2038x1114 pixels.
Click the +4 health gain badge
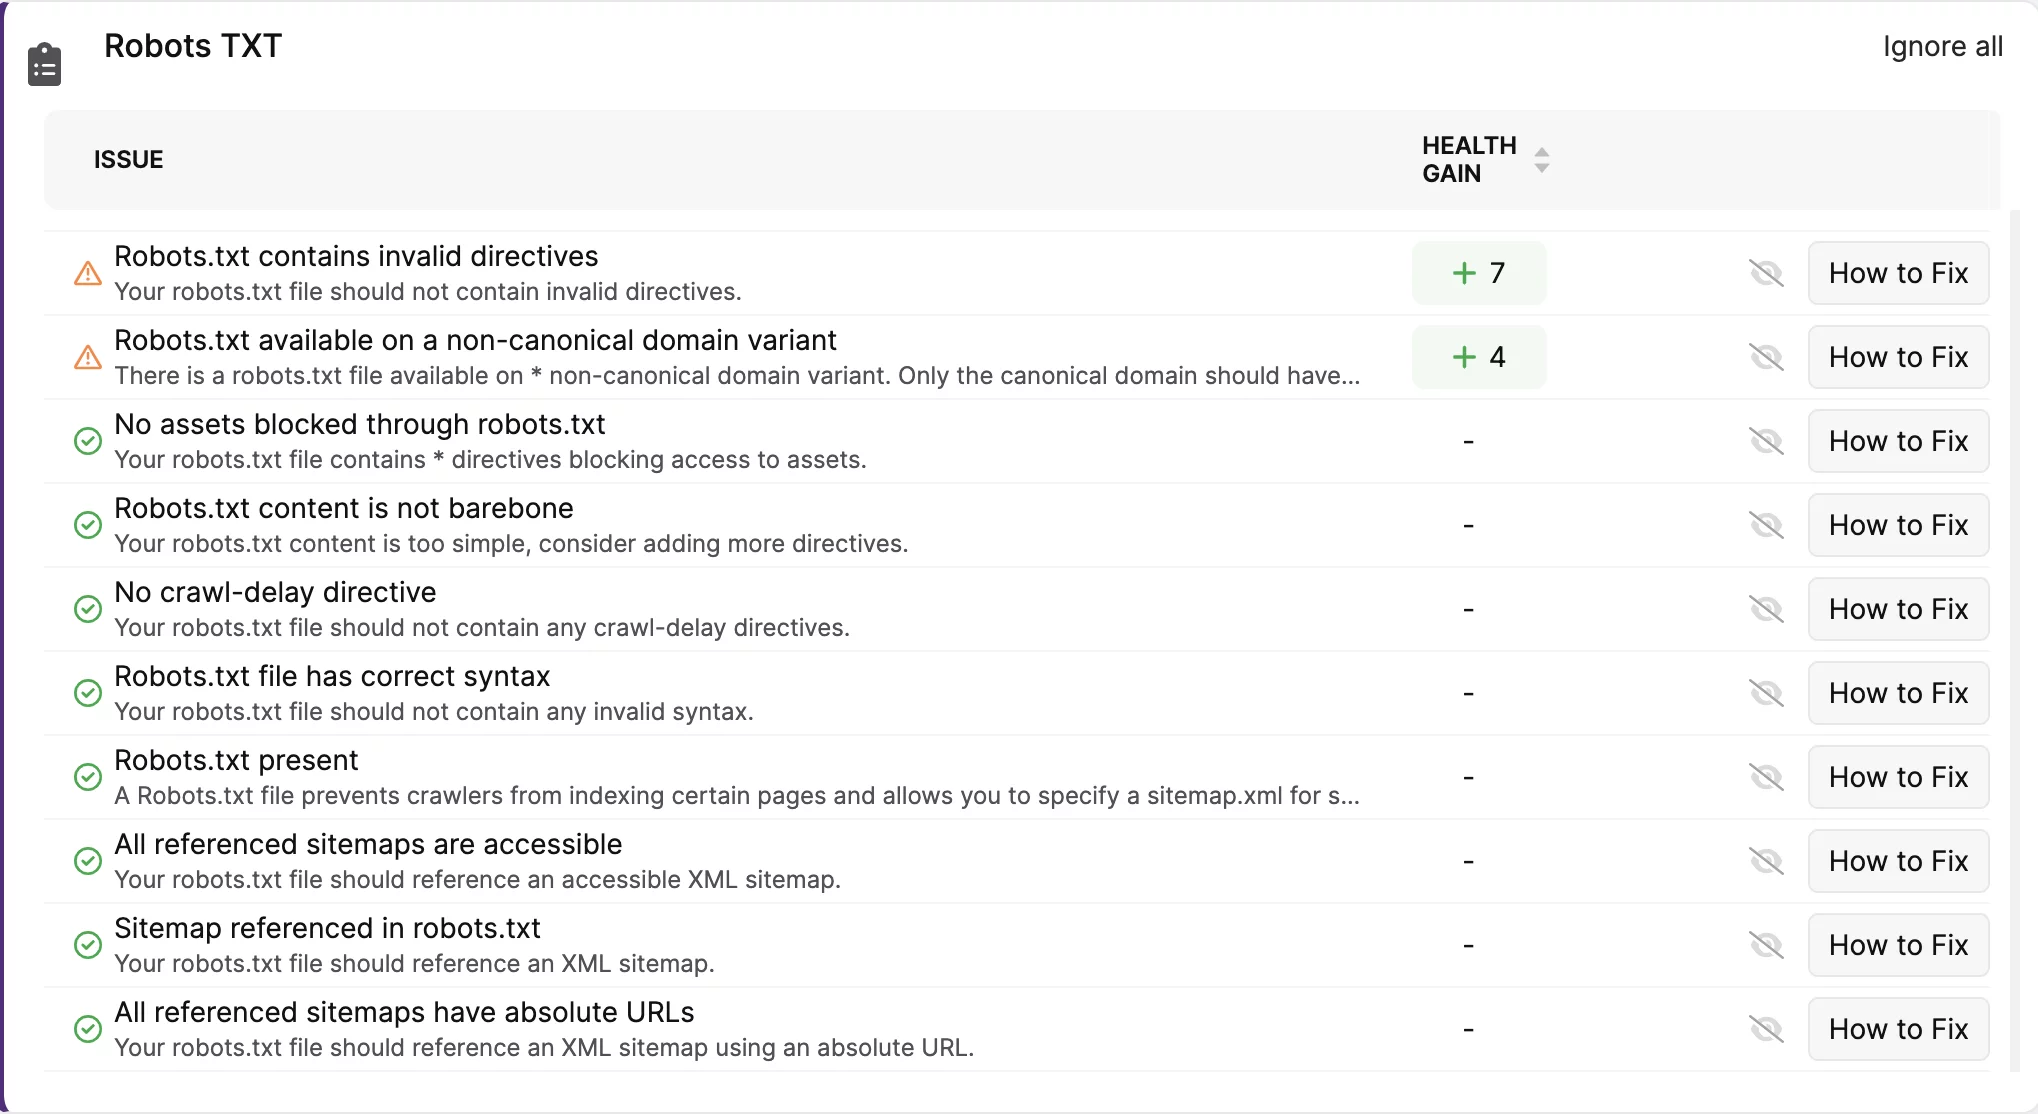point(1478,357)
